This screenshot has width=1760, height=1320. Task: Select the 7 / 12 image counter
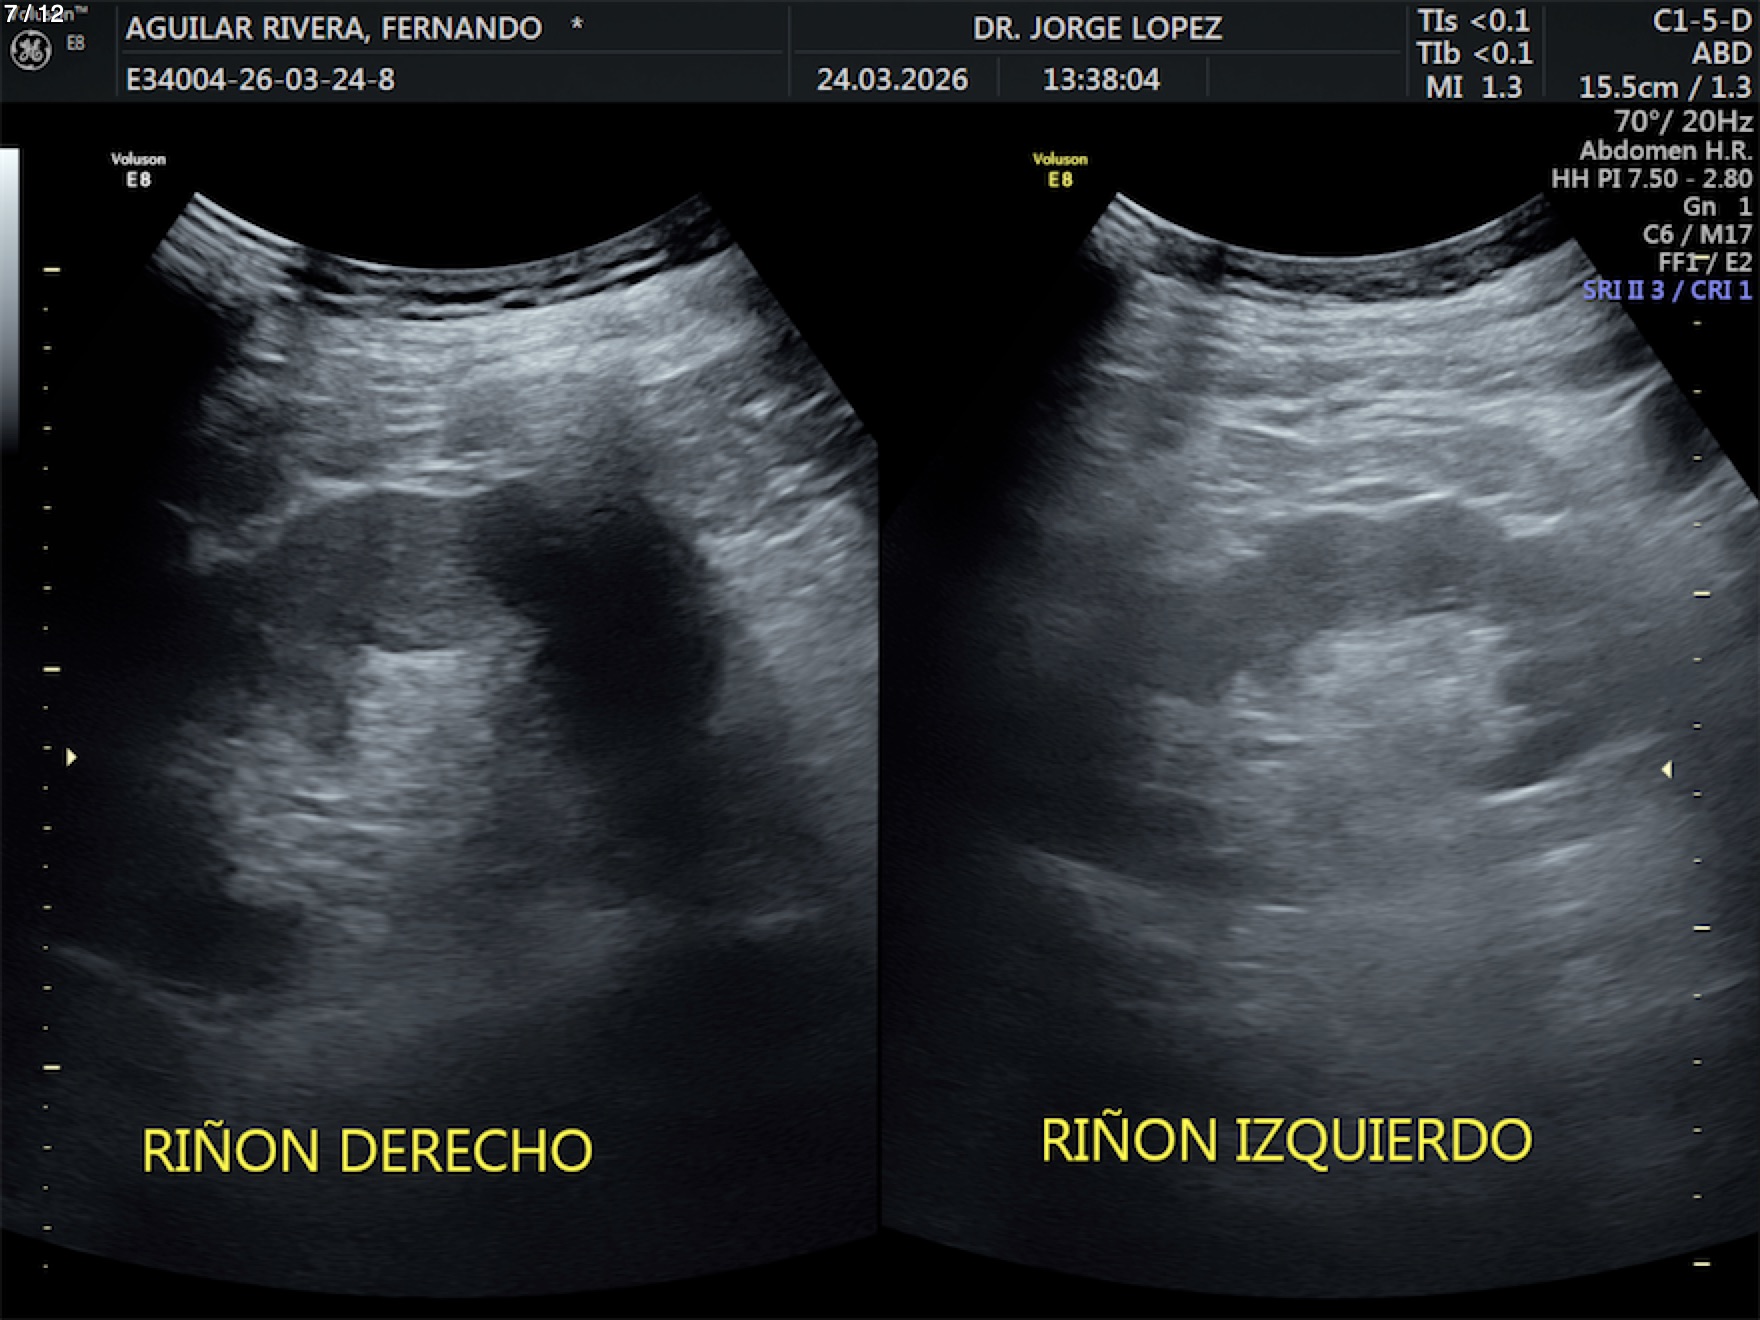34,13
